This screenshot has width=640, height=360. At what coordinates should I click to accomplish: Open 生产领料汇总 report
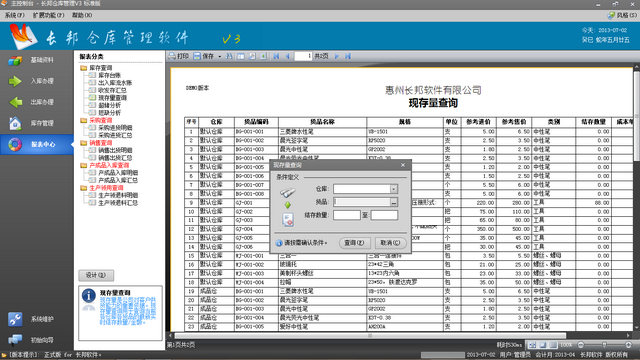click(118, 202)
